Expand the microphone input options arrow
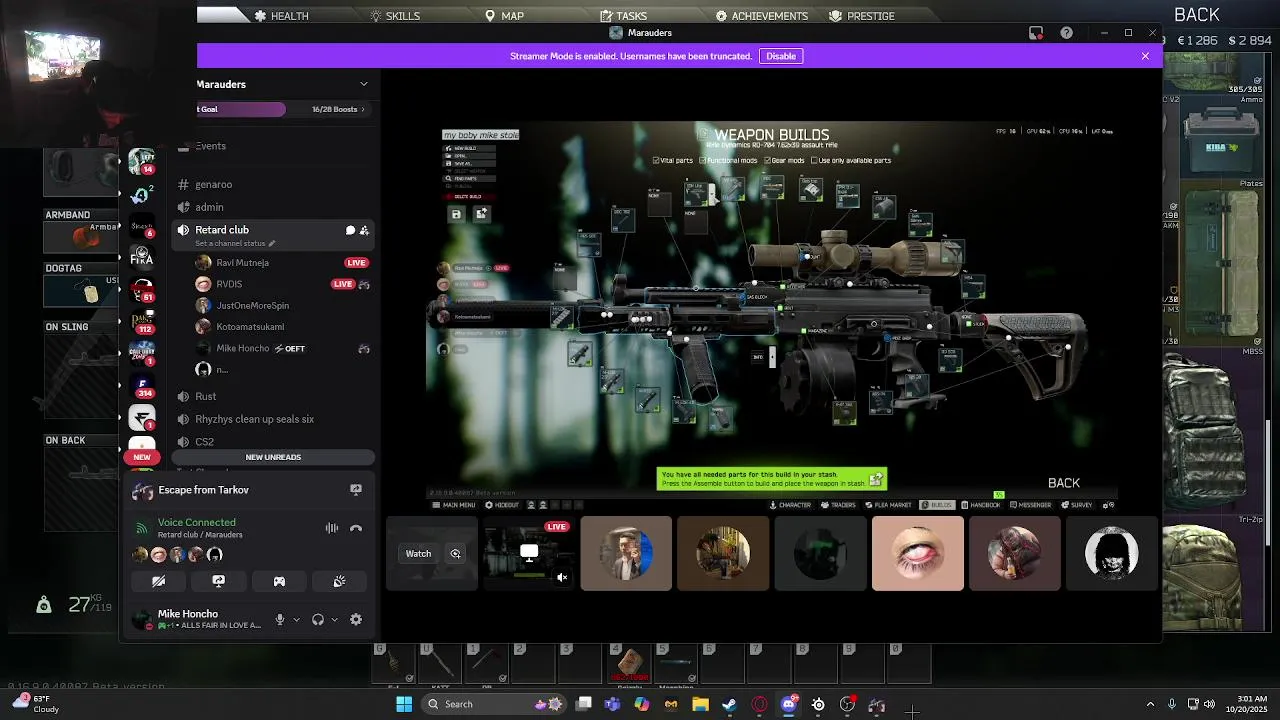This screenshot has width=1280, height=720. click(296, 619)
